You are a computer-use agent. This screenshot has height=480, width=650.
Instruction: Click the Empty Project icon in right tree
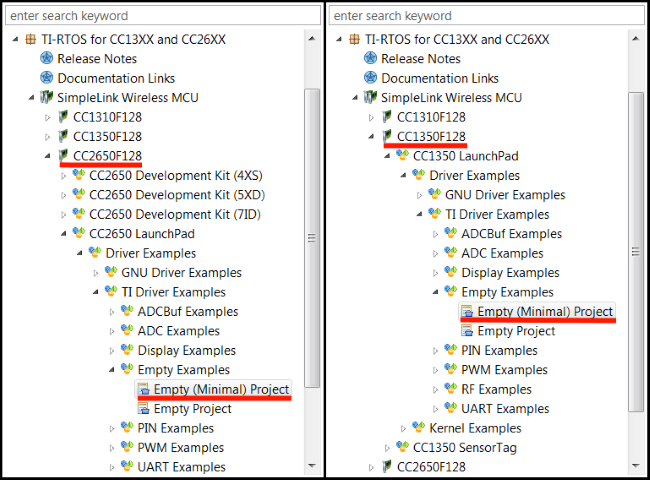[x=467, y=331]
